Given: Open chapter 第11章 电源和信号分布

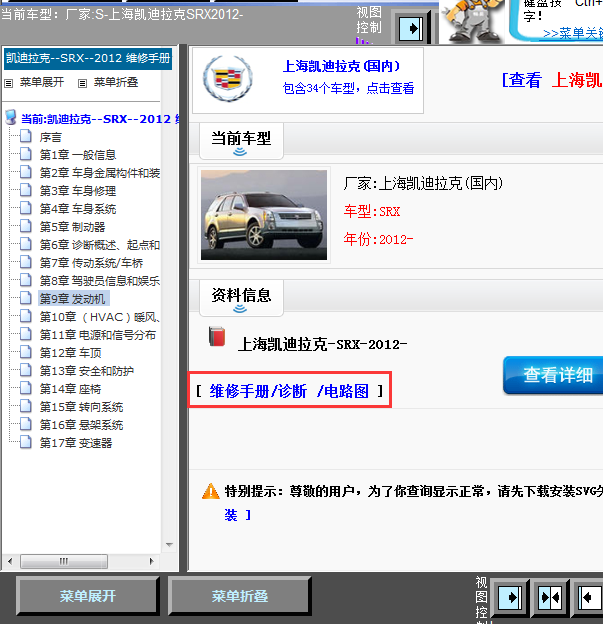Looking at the screenshot, I should [x=98, y=335].
